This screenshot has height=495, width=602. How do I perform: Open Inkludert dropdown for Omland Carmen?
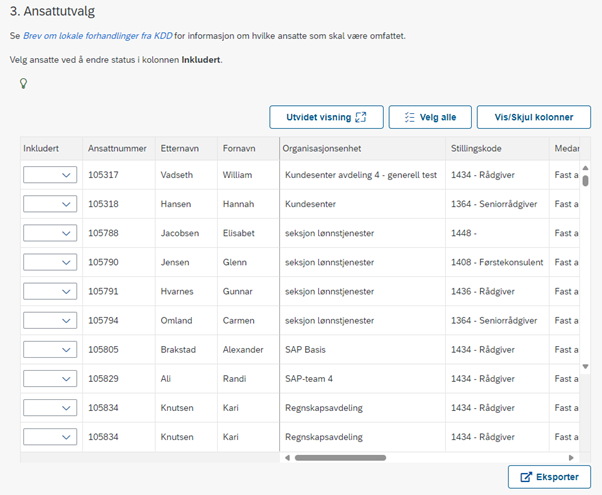click(x=50, y=321)
